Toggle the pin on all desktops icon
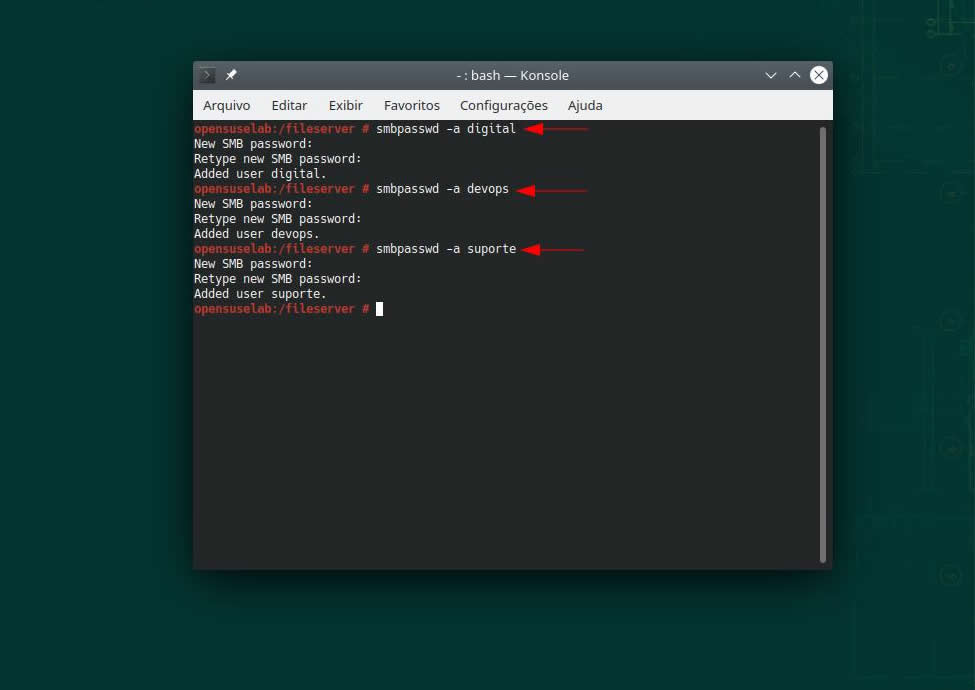The width and height of the screenshot is (975, 690). 231,75
